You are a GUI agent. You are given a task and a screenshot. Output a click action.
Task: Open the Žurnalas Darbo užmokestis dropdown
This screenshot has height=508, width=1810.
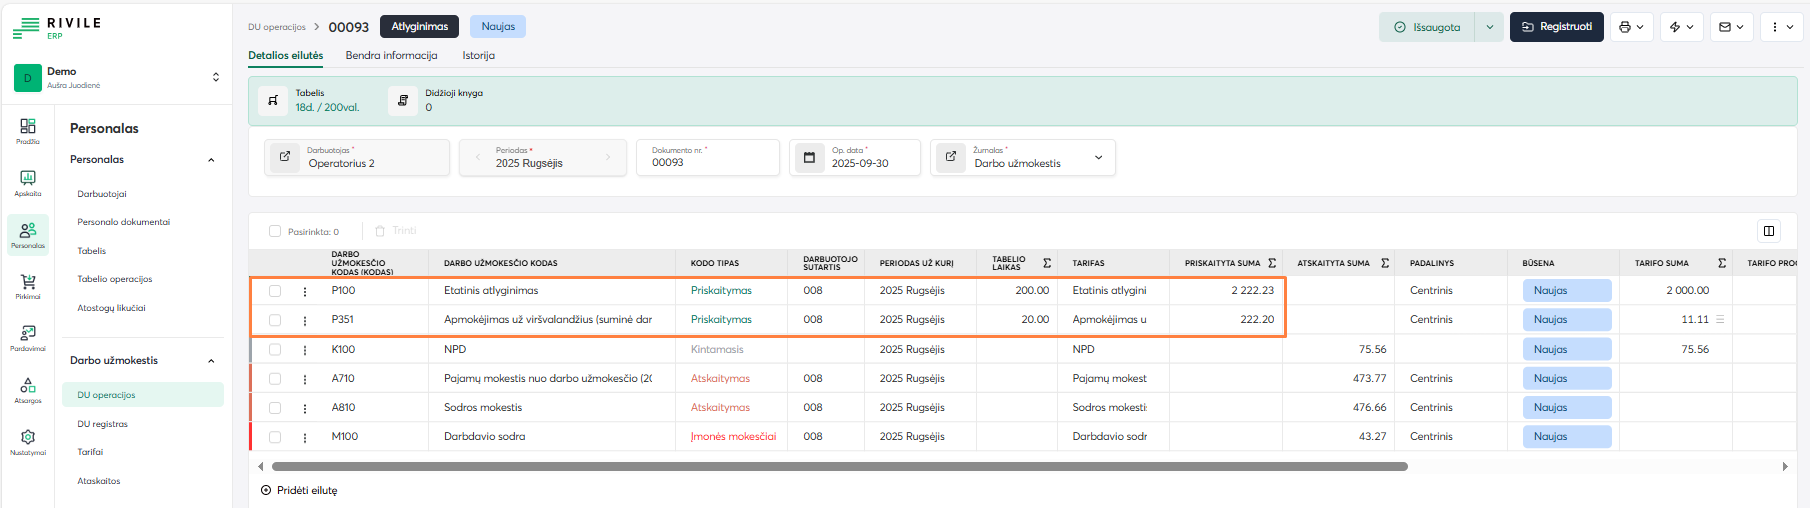(x=1098, y=158)
